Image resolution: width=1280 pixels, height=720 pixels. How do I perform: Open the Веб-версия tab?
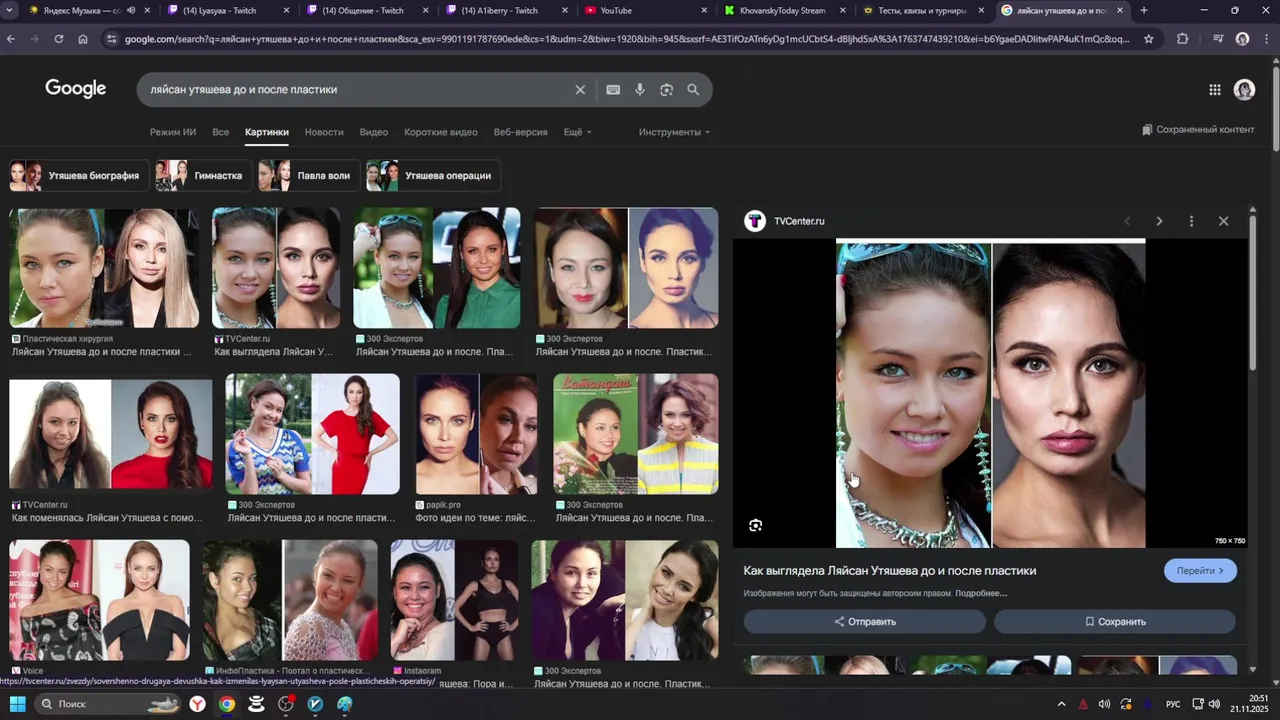click(x=521, y=132)
